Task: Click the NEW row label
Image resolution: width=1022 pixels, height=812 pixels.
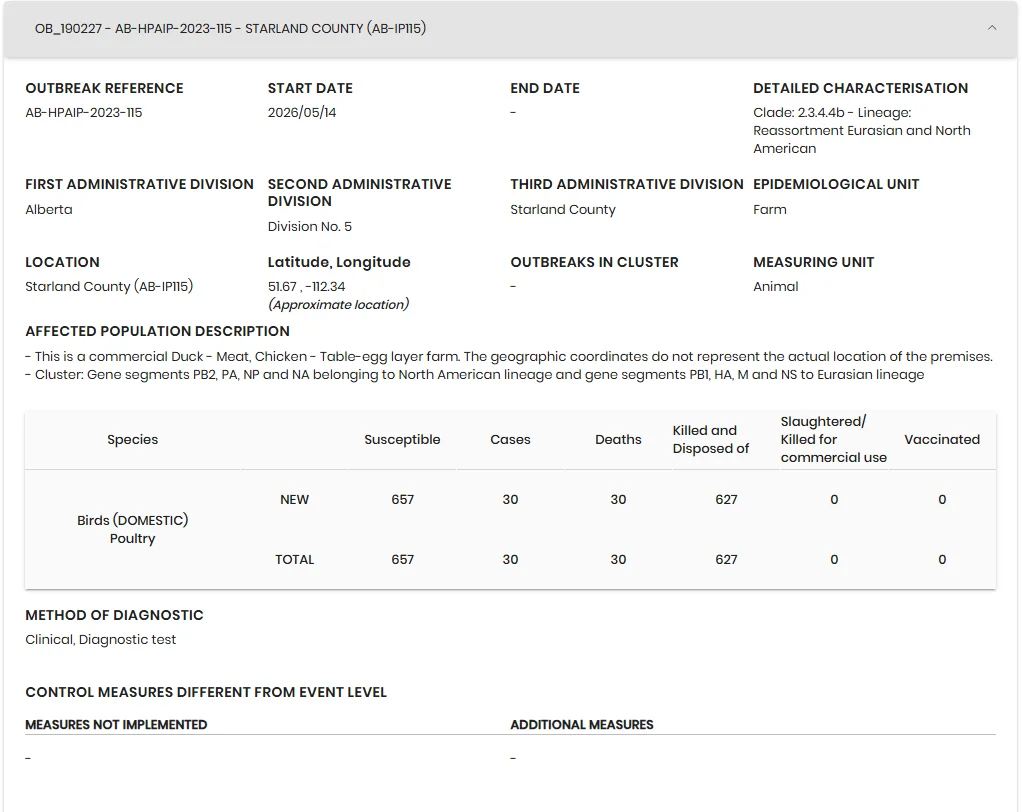Action: [295, 500]
